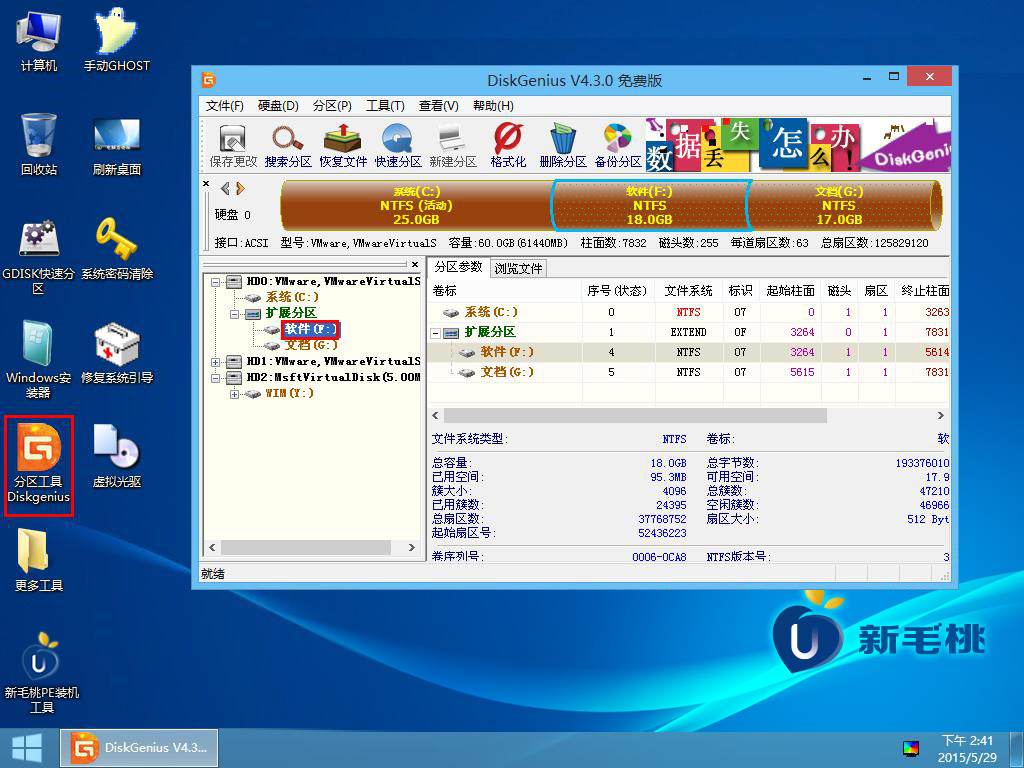
Task: Select 系统(C:) in the left tree
Action: 292,297
